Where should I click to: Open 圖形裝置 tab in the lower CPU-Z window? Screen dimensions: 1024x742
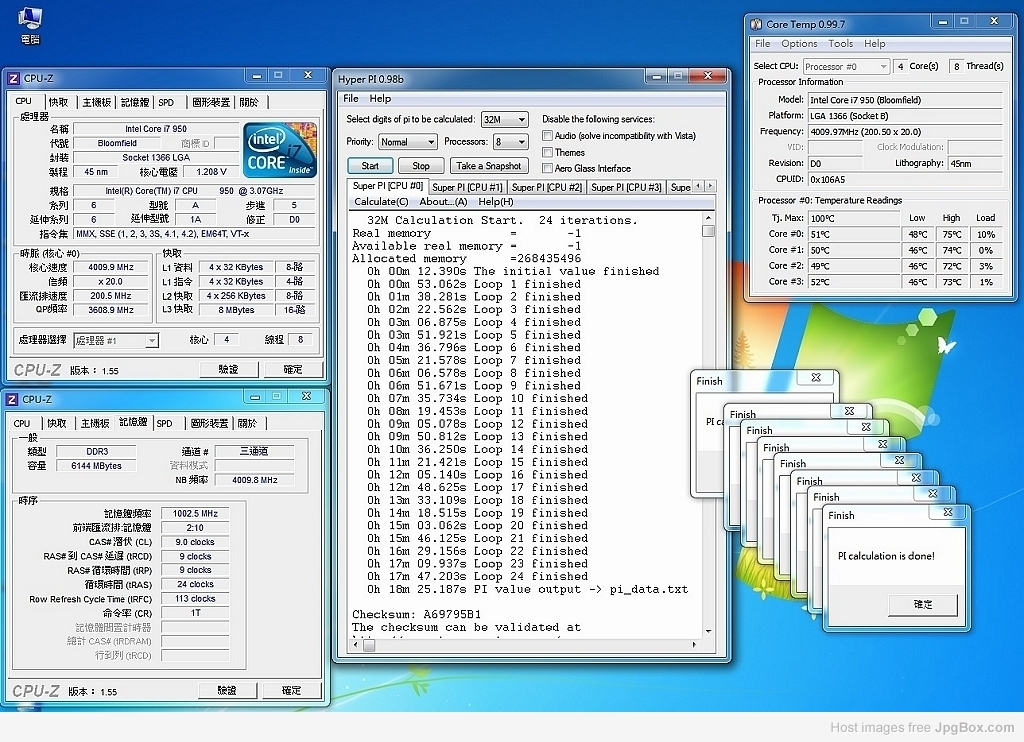pyautogui.click(x=209, y=423)
